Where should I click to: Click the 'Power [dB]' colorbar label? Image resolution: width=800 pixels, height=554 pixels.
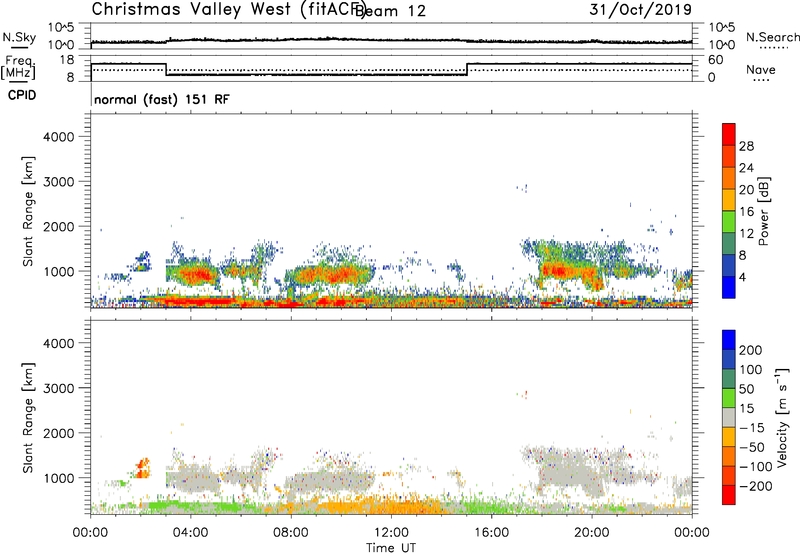click(763, 211)
